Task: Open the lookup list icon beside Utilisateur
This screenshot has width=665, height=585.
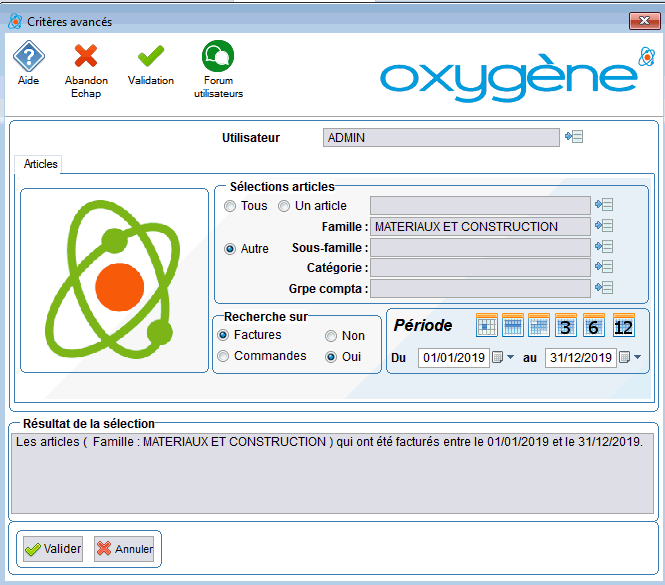Action: click(x=573, y=137)
